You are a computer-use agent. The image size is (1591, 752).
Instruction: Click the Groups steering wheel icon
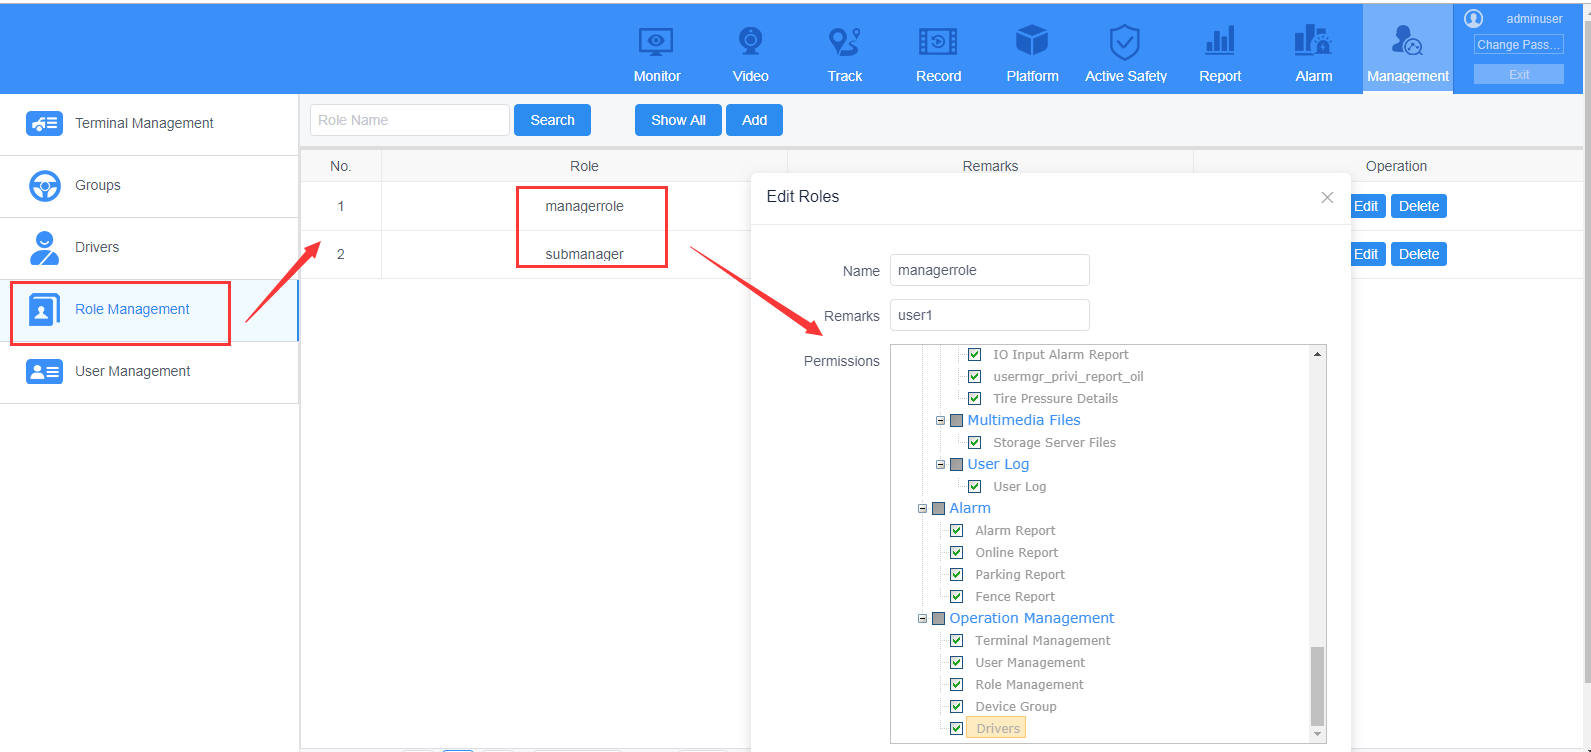(44, 185)
